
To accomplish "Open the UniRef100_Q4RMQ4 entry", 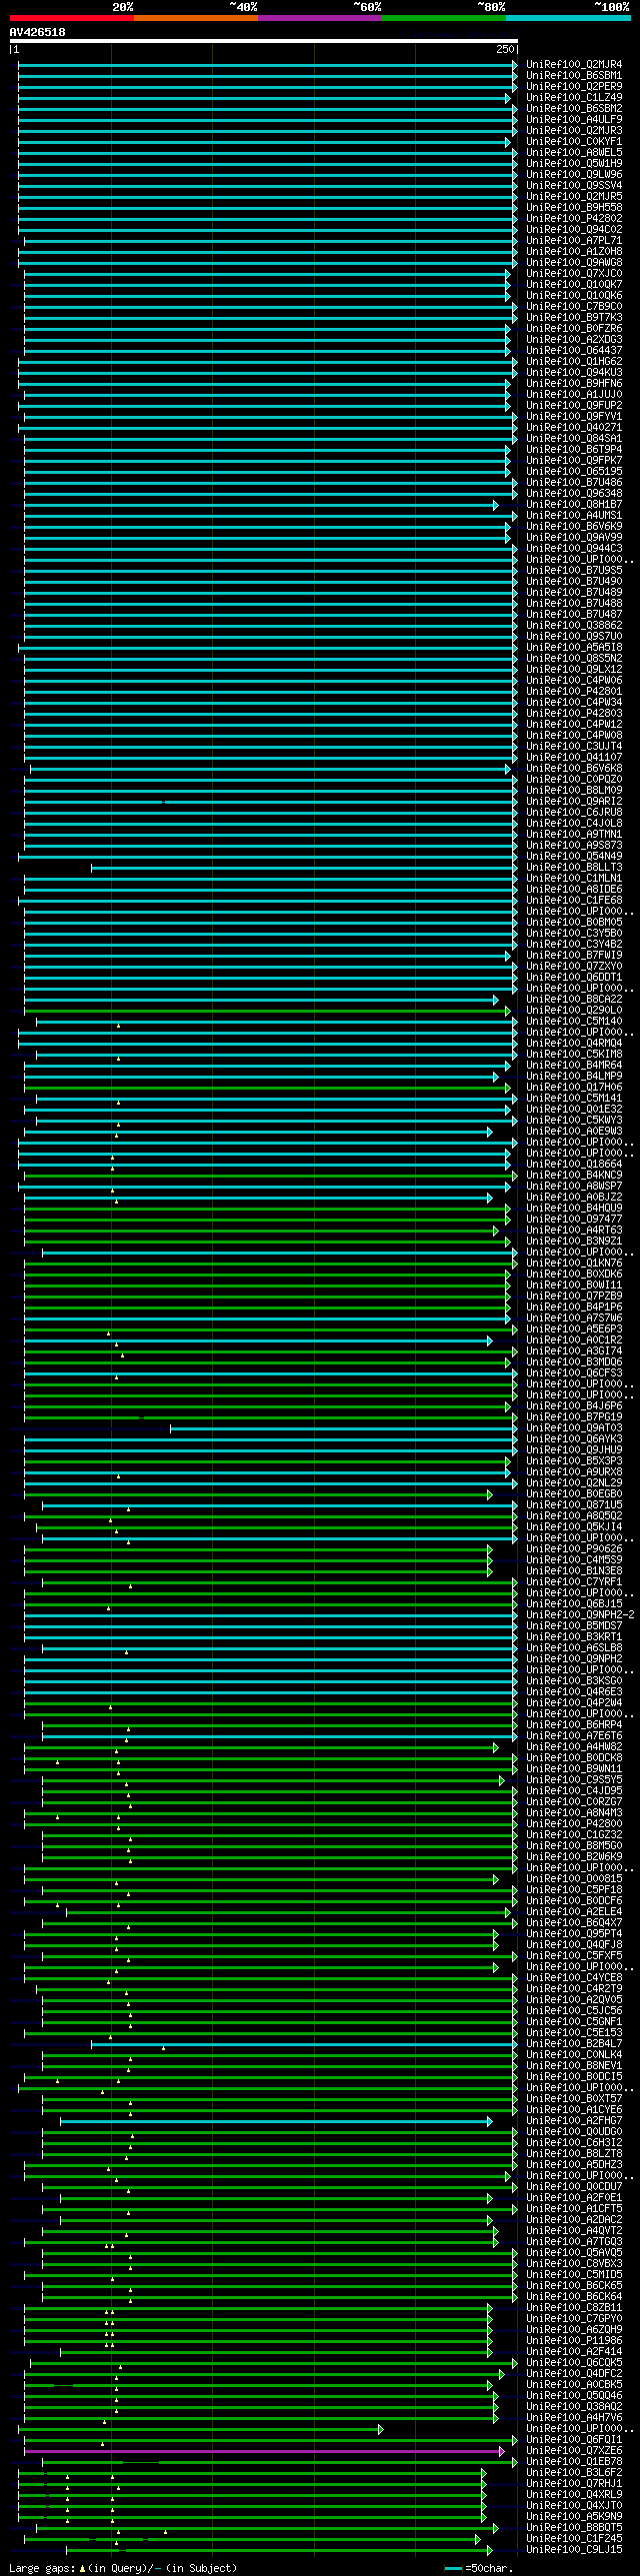I will tap(574, 1044).
